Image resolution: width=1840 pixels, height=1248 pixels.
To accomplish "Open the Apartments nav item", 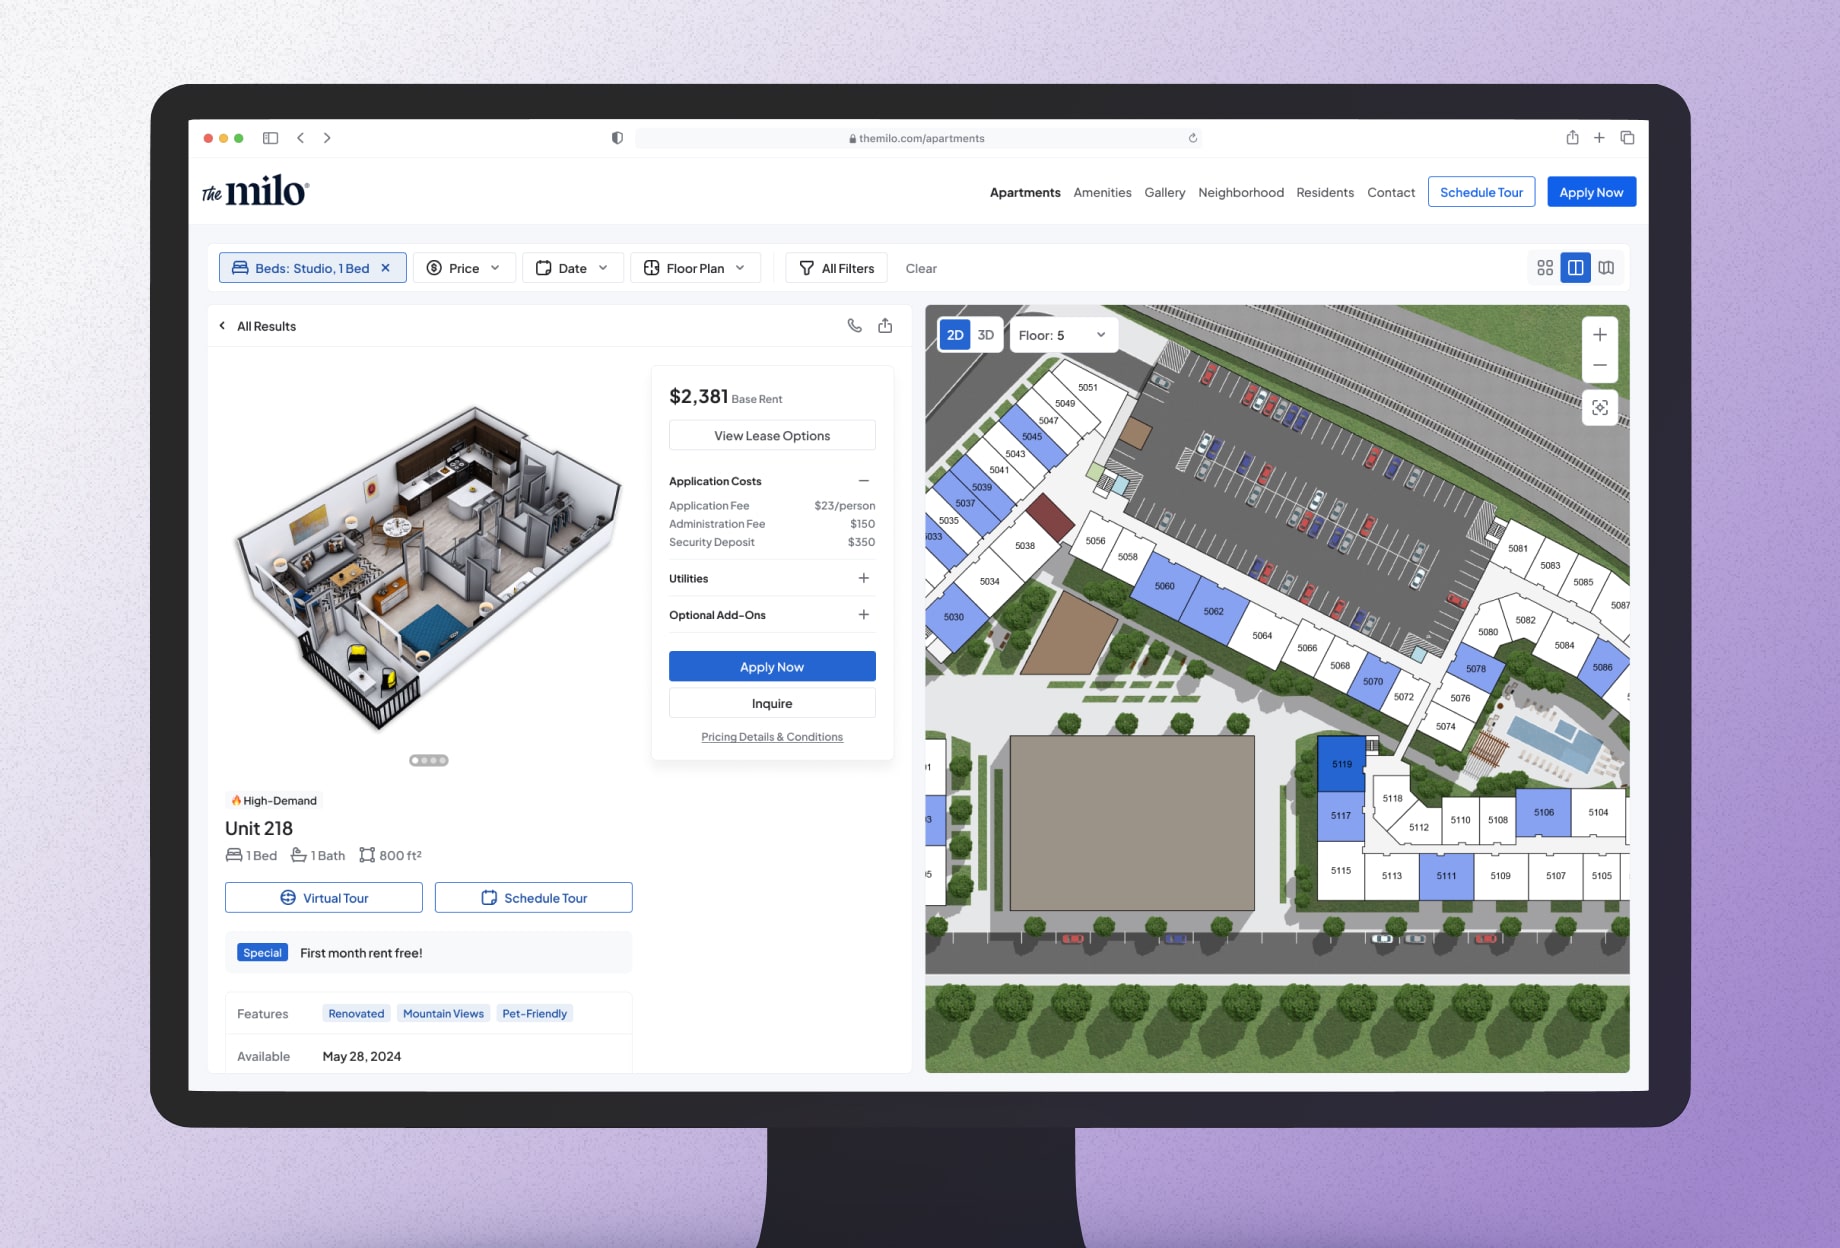I will (x=1025, y=192).
